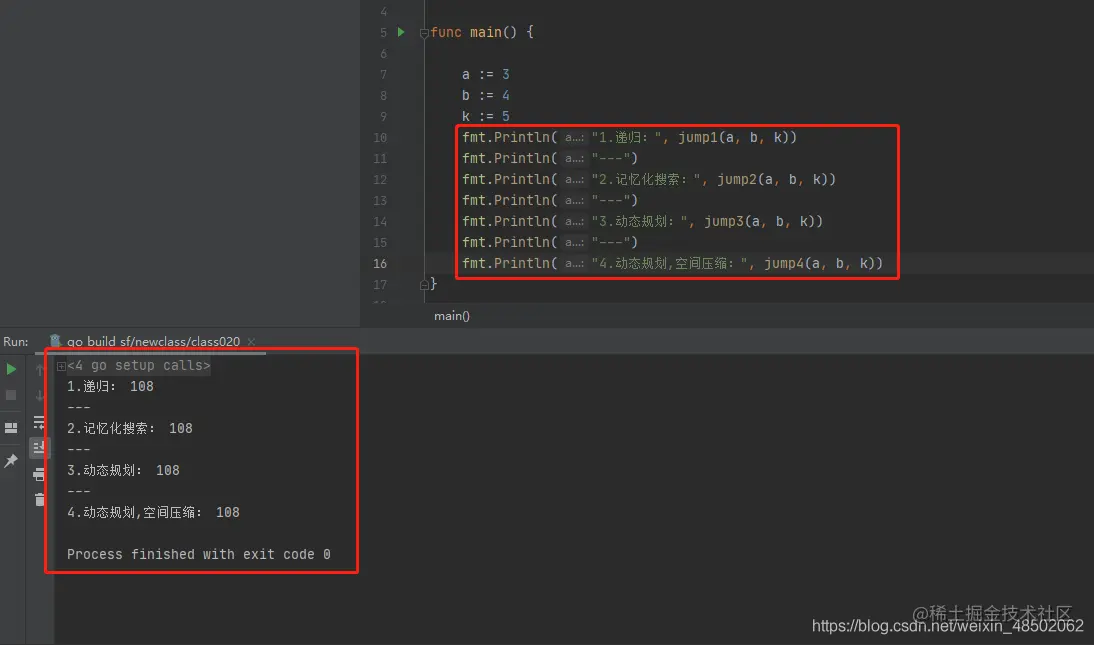
Task: Expand the '<4 go setup calls>' folded output
Action: pyautogui.click(x=61, y=366)
